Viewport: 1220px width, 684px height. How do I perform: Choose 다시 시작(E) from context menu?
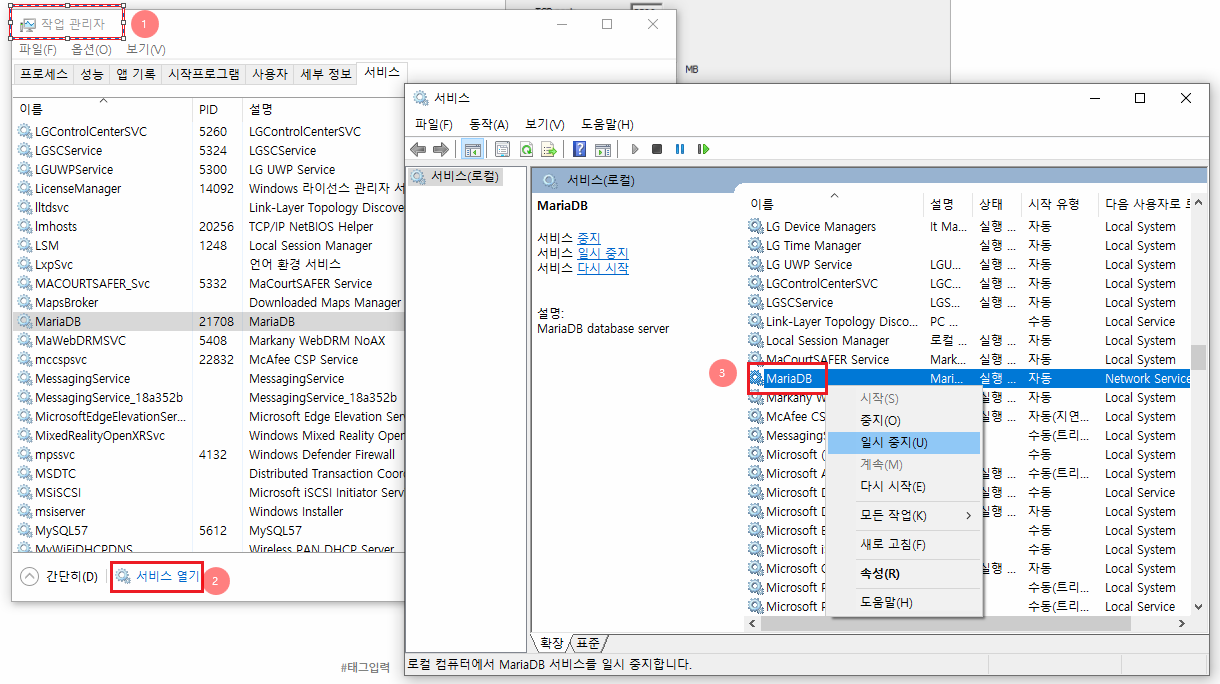pos(904,486)
